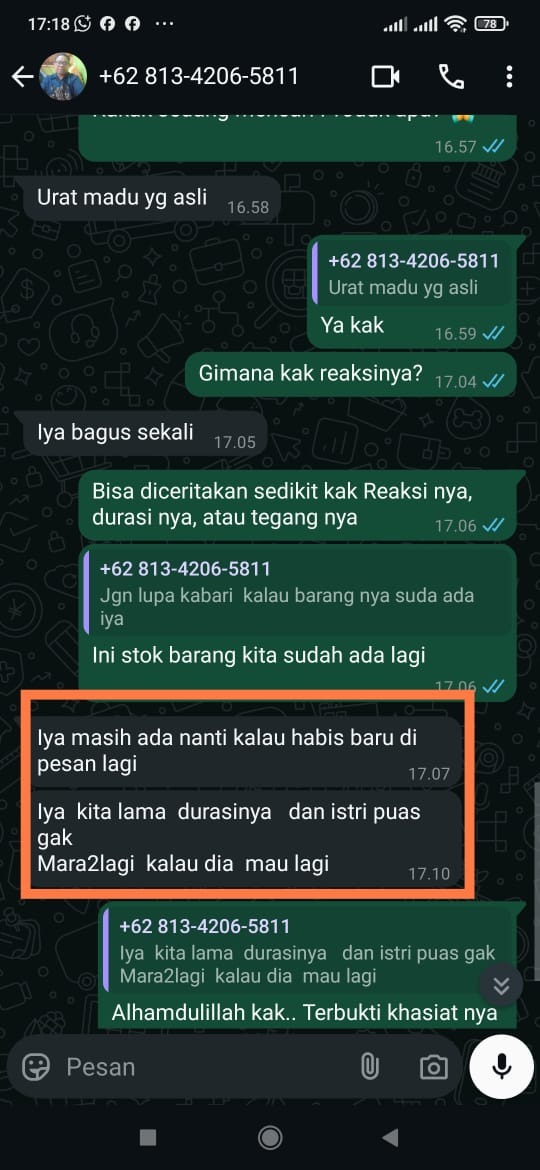Tap the paperclip attachment icon

[369, 1067]
